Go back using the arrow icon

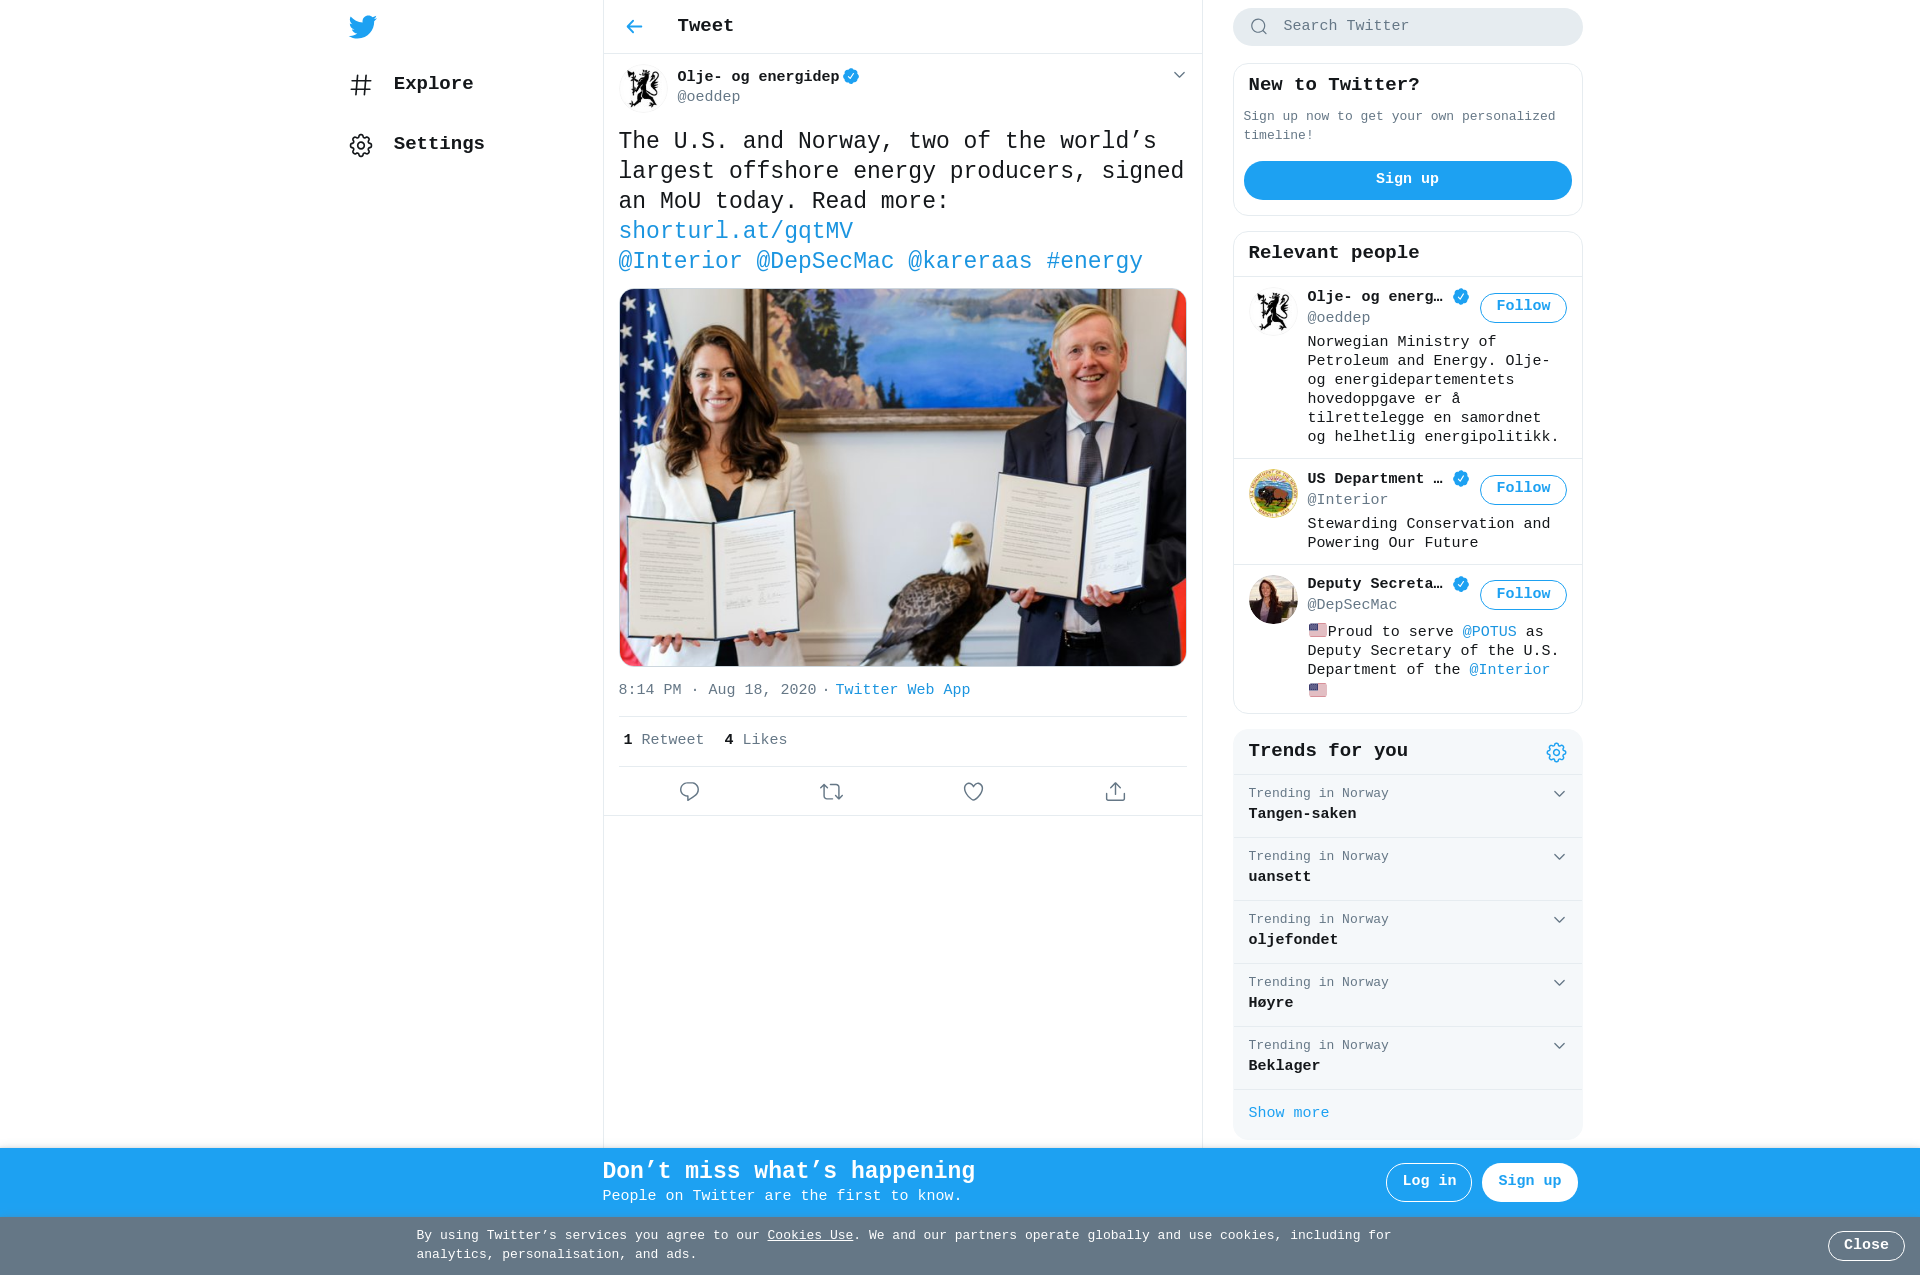coord(634,27)
